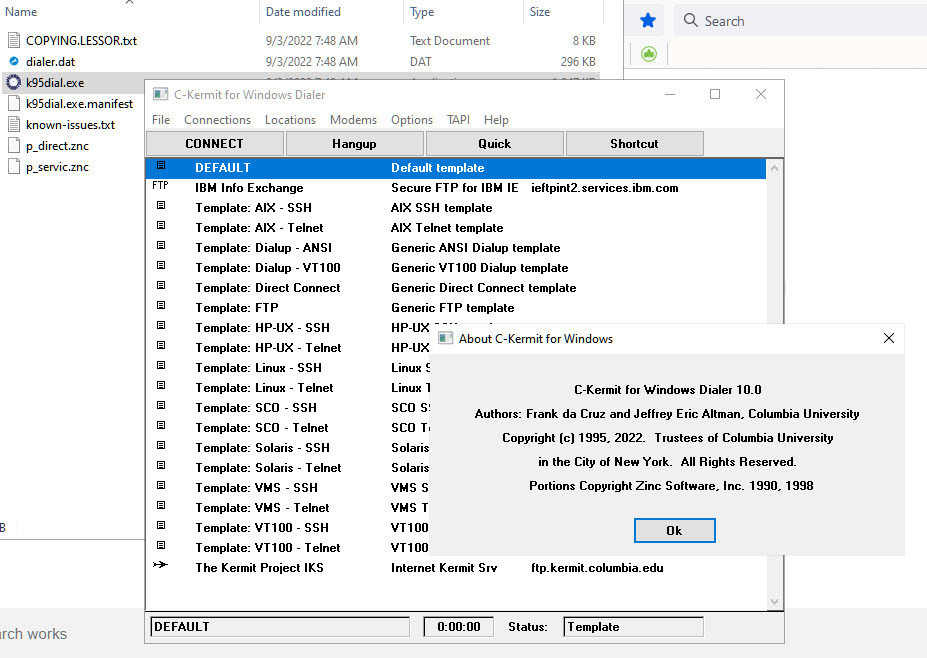This screenshot has width=927, height=658.
Task: Click the icon beside Template: Solaris - Telnet
Action: point(161,465)
